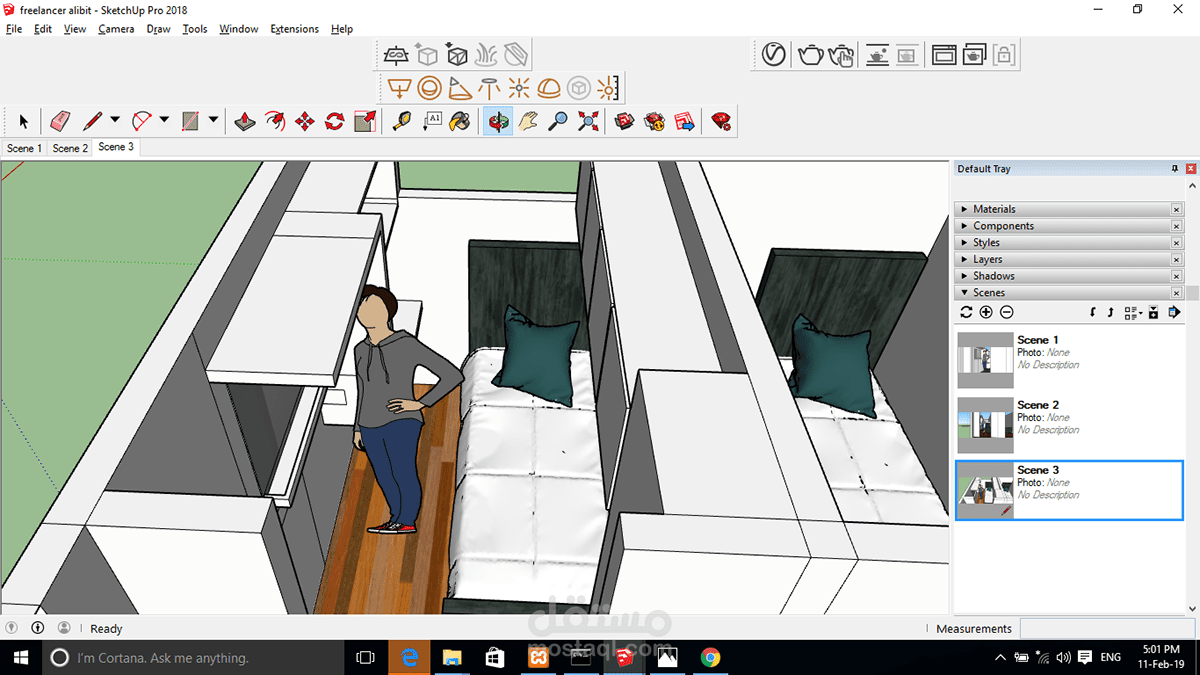This screenshot has height=675, width=1200.
Task: Choose the Tape Measure tool
Action: [x=402, y=121]
